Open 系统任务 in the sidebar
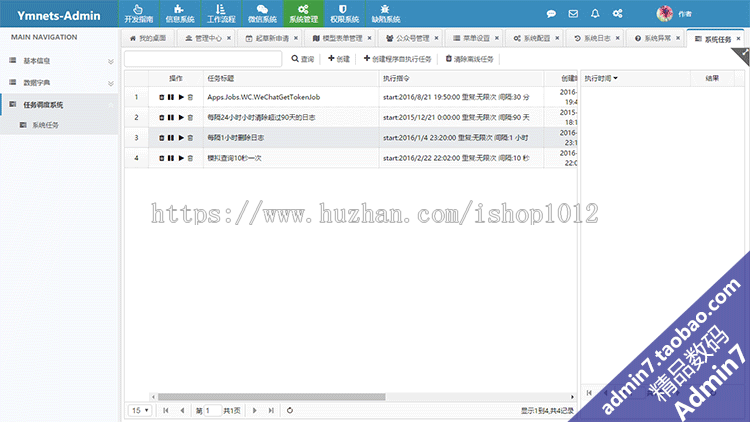The width and height of the screenshot is (750, 422). 59,125
